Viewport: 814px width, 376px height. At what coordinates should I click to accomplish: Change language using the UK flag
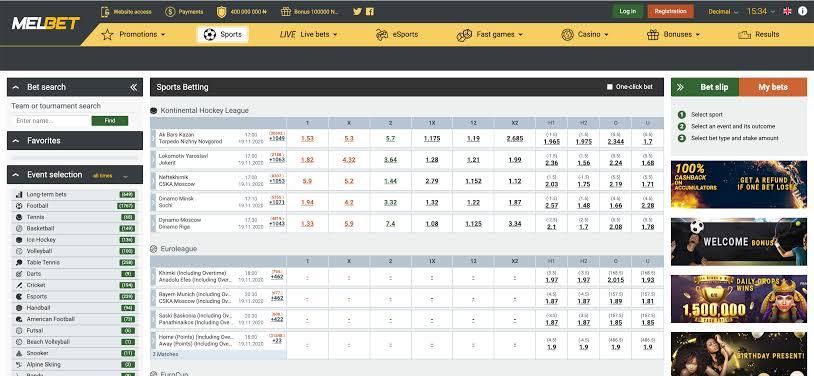click(x=788, y=11)
